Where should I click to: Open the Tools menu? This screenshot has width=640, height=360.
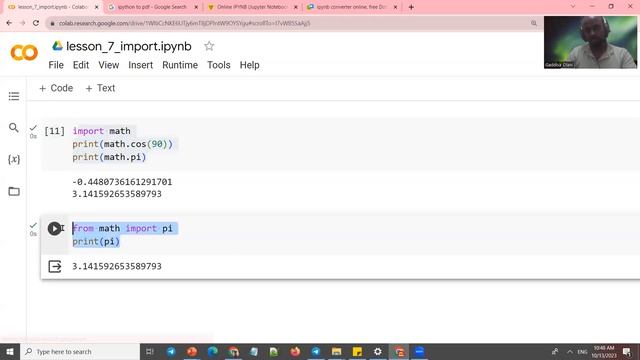pyautogui.click(x=219, y=65)
